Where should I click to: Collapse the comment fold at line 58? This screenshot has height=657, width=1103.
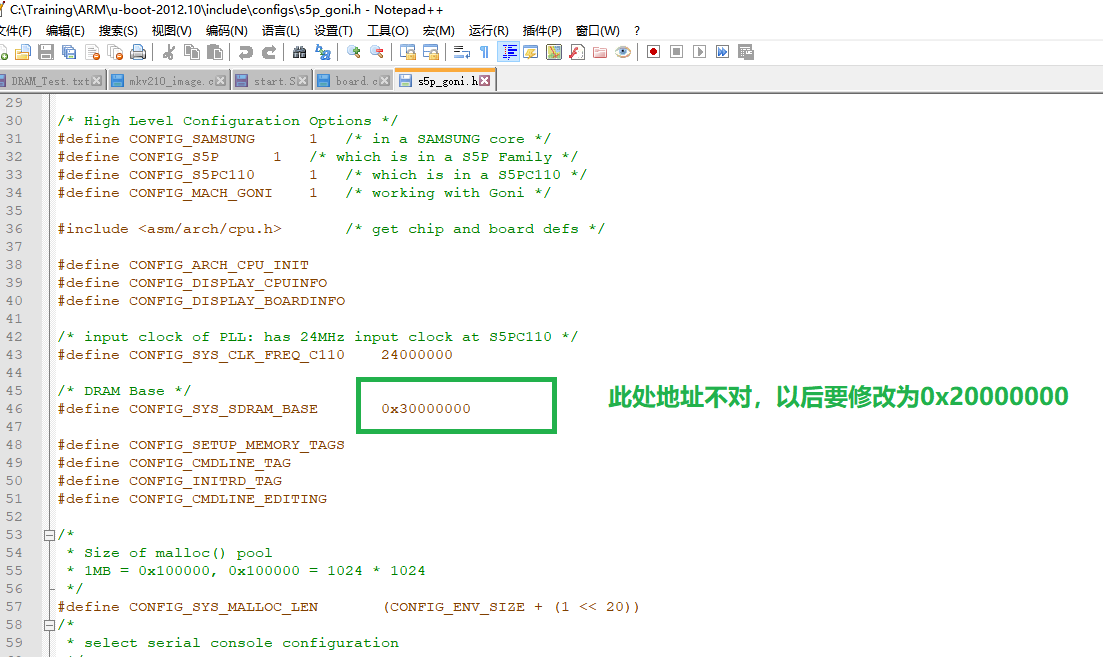tap(49, 625)
